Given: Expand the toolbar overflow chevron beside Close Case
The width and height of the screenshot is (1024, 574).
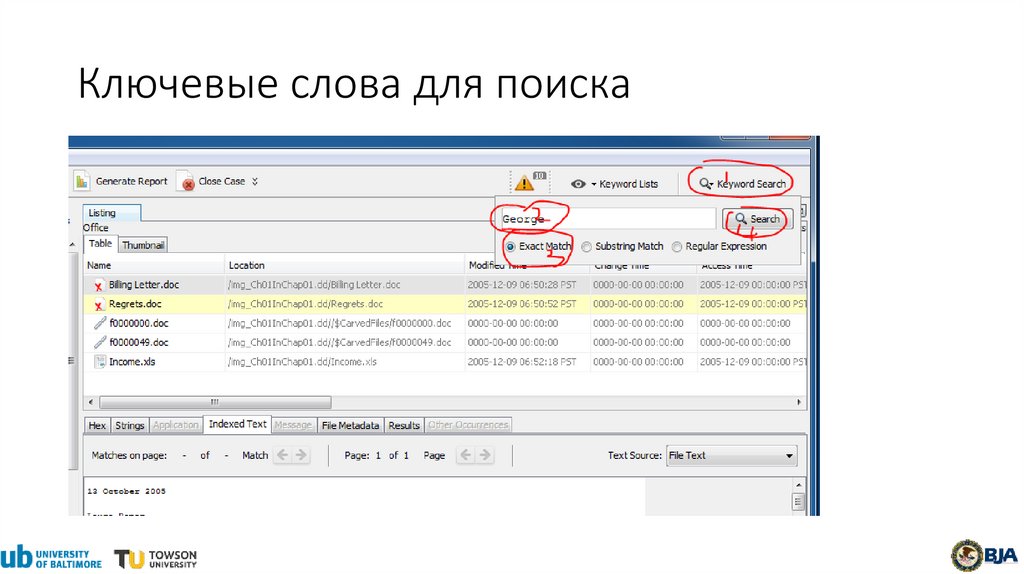Looking at the screenshot, I should pos(255,182).
